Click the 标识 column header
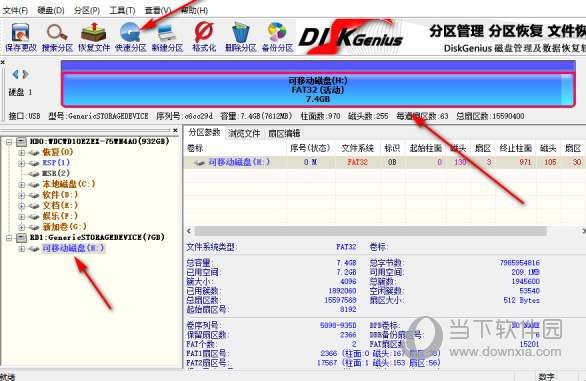The width and height of the screenshot is (586, 381). (392, 148)
